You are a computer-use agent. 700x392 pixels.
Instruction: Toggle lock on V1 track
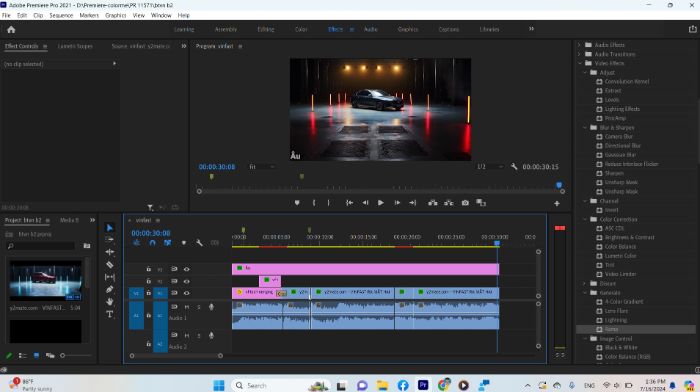pos(148,293)
